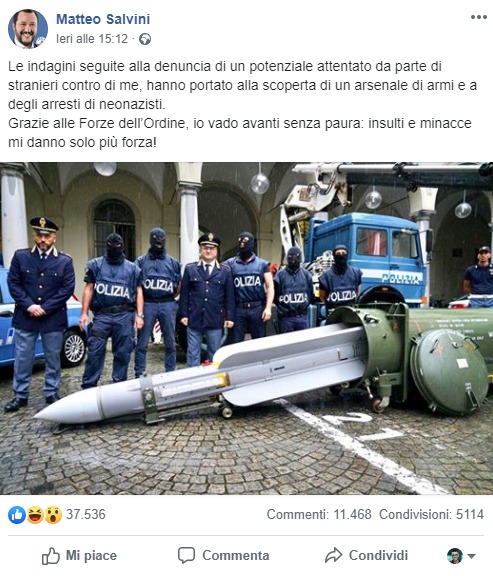Open Matteo Salvini's profile picture

(x=28, y=29)
